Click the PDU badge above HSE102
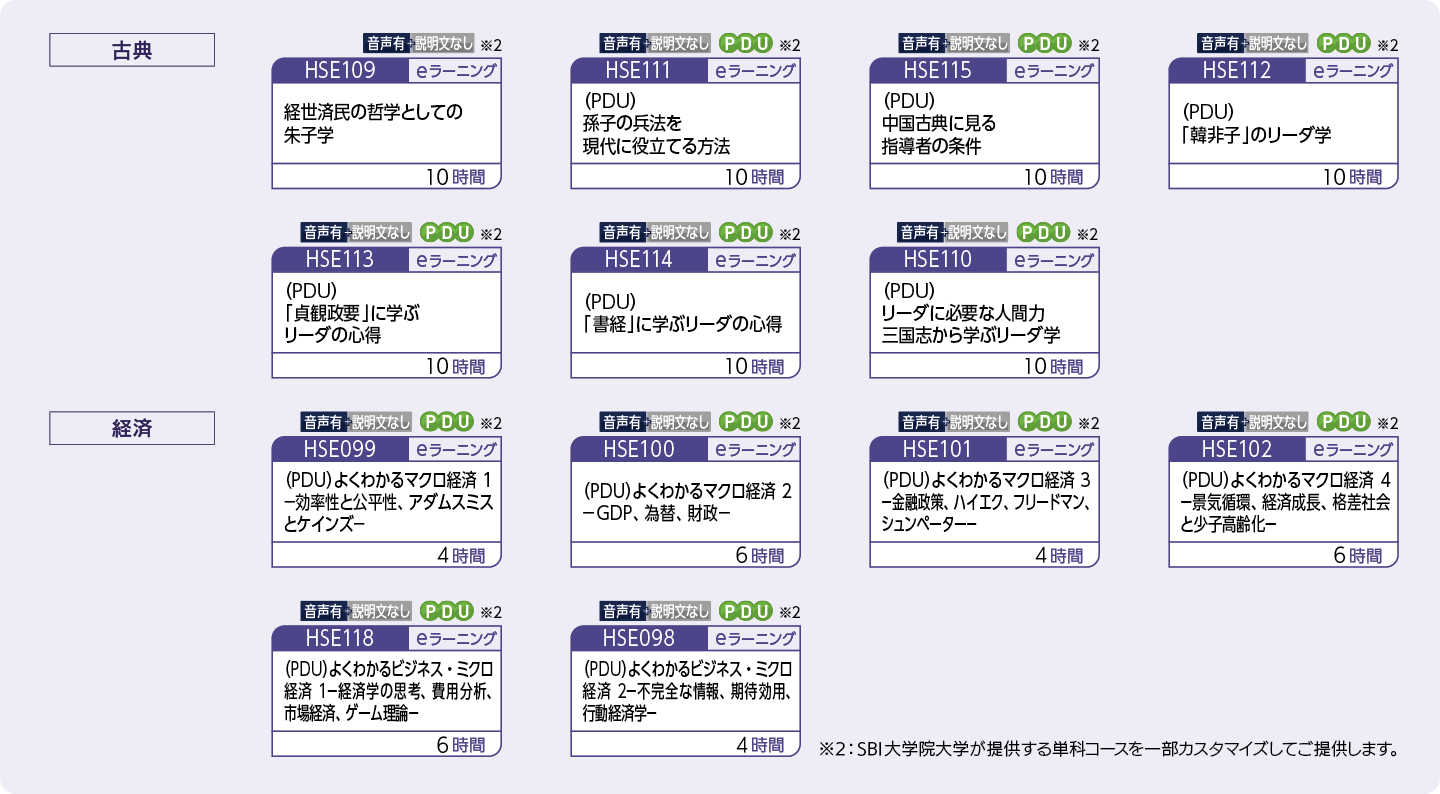1440x794 pixels. click(1343, 422)
